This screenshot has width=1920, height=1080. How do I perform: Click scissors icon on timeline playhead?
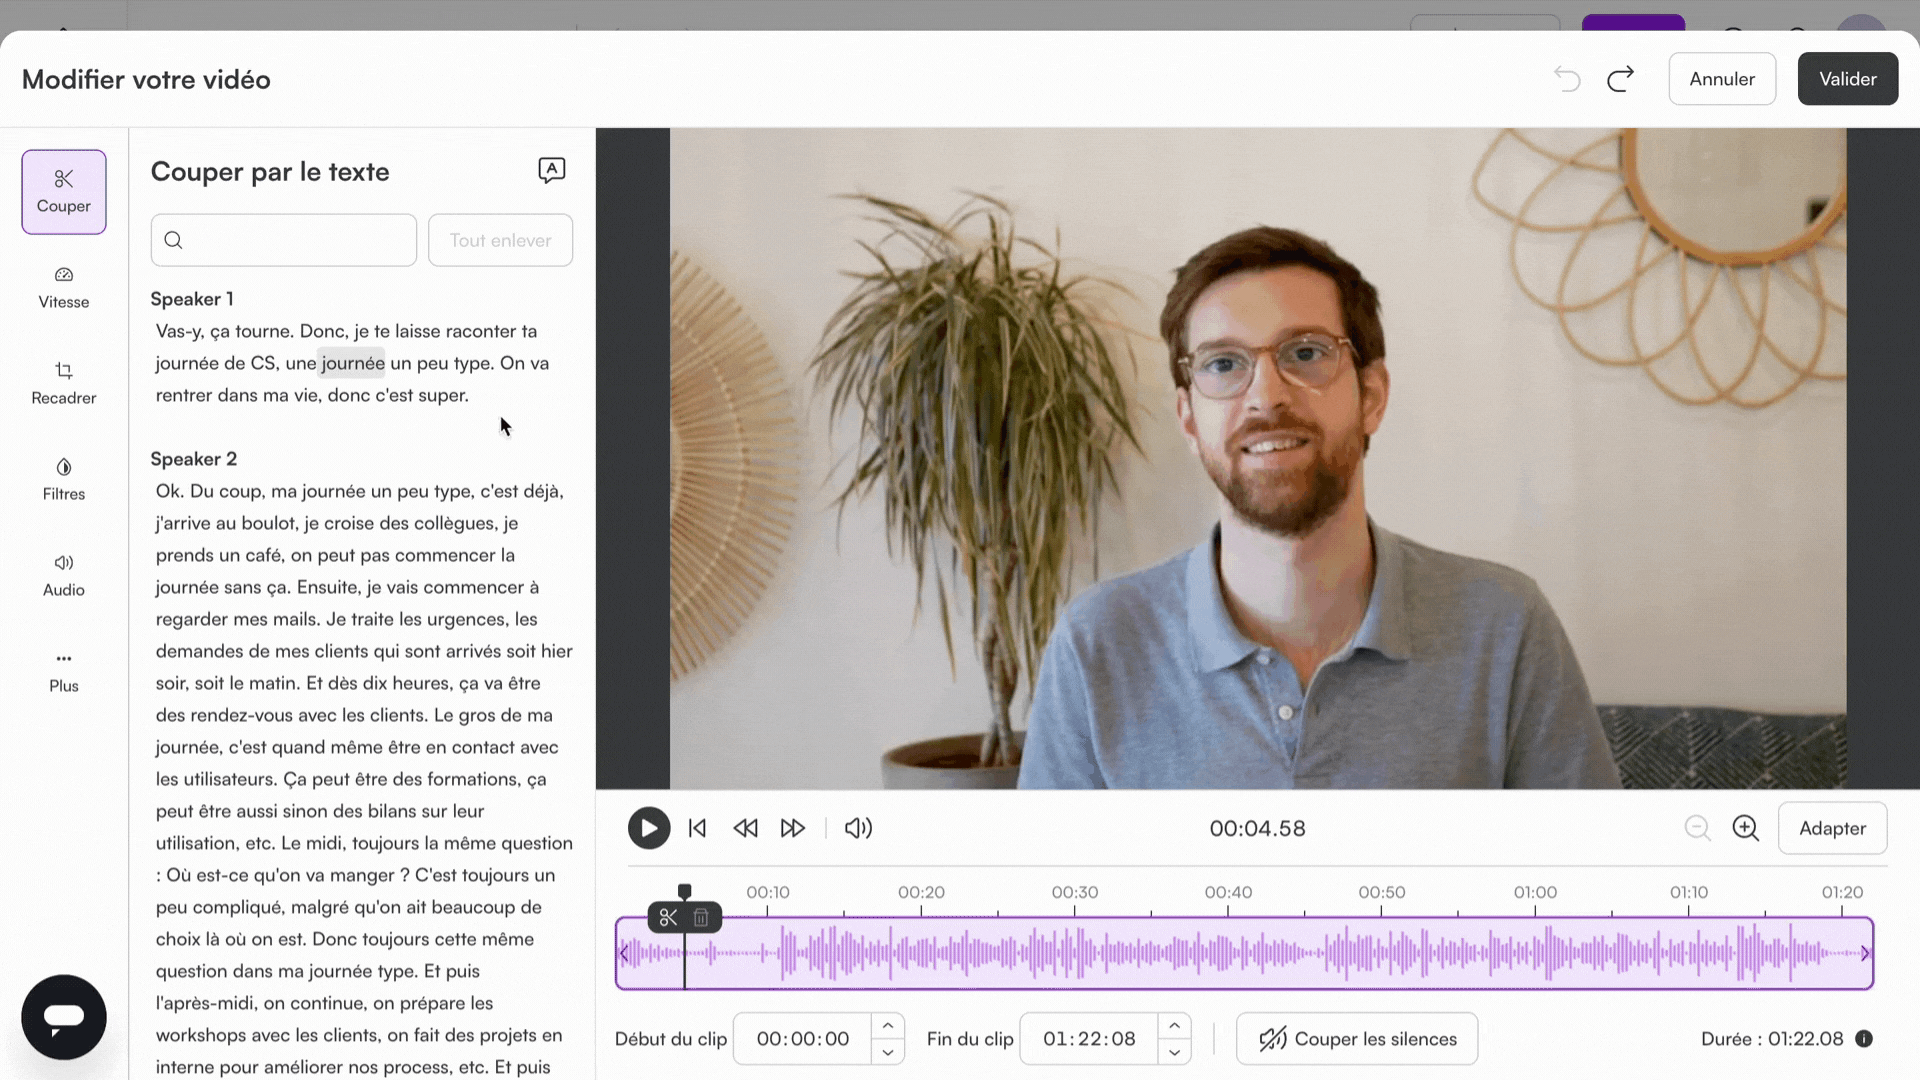(668, 917)
